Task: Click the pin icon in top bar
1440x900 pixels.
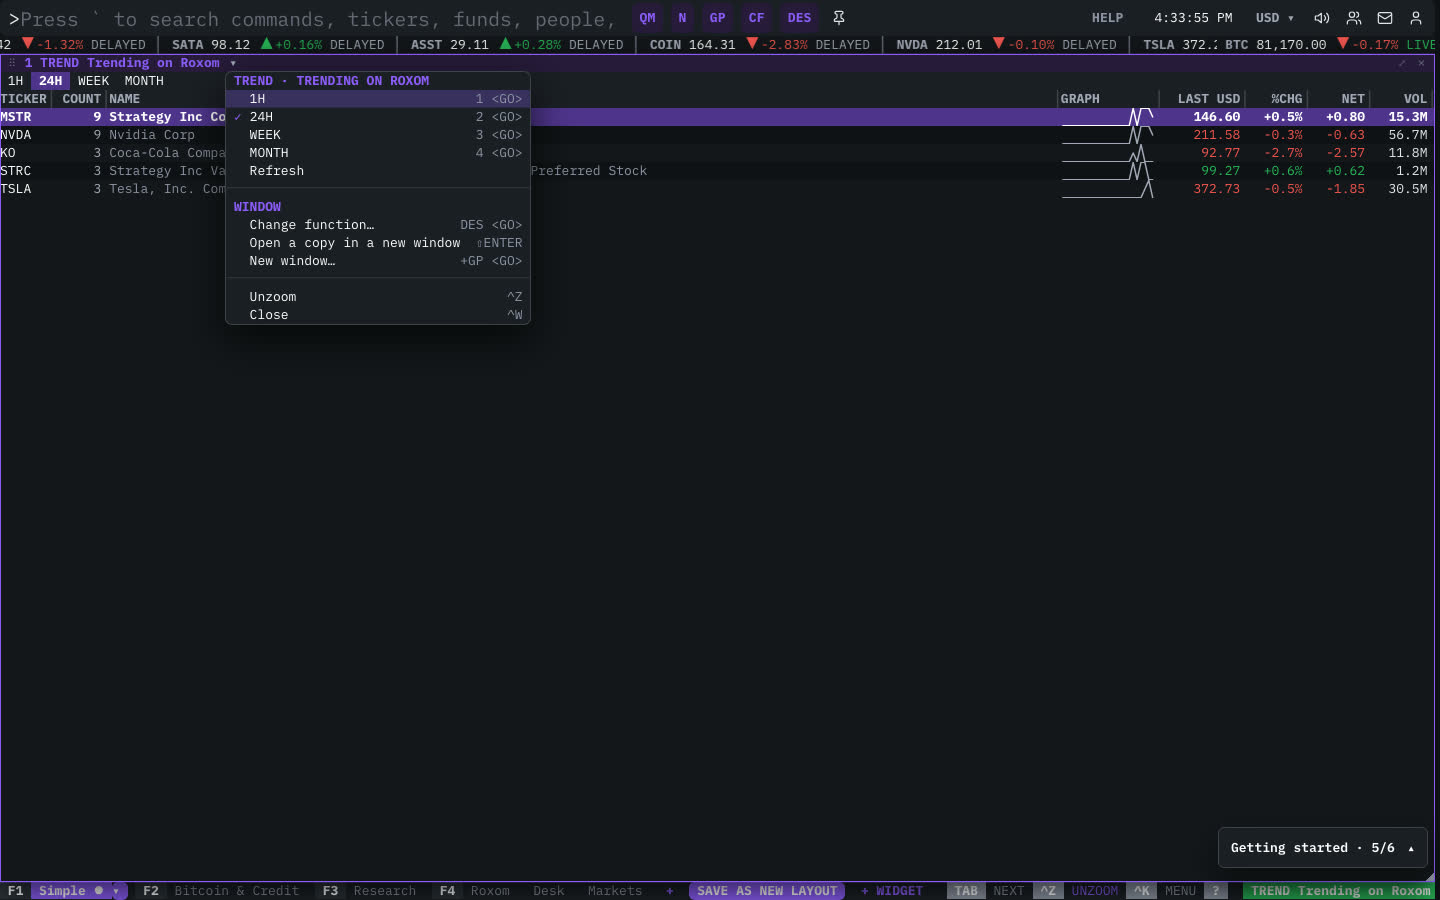Action: coord(839,18)
